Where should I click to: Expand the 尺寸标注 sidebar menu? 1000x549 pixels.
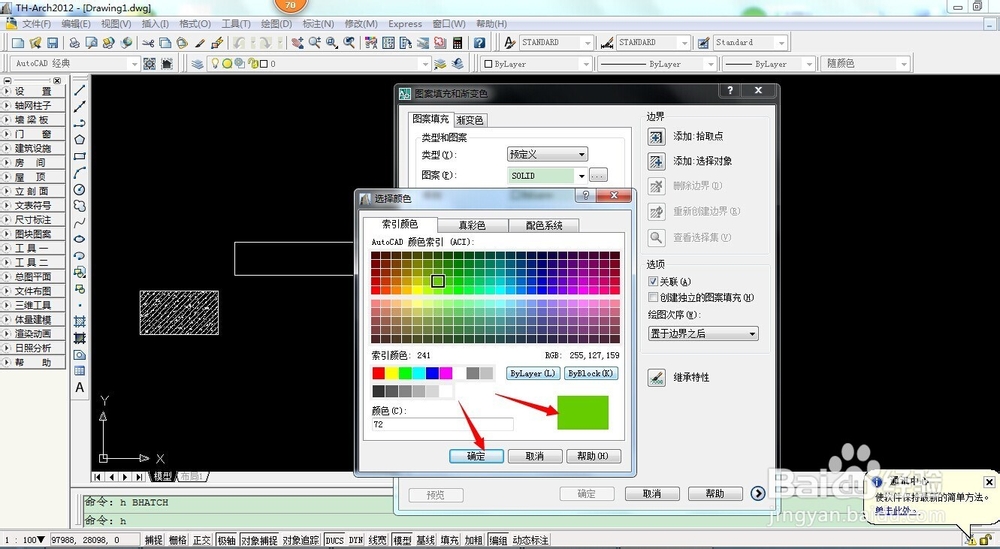pyautogui.click(x=33, y=219)
